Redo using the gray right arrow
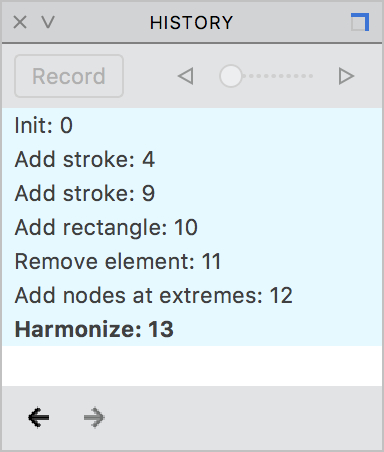The width and height of the screenshot is (384, 452). [94, 417]
